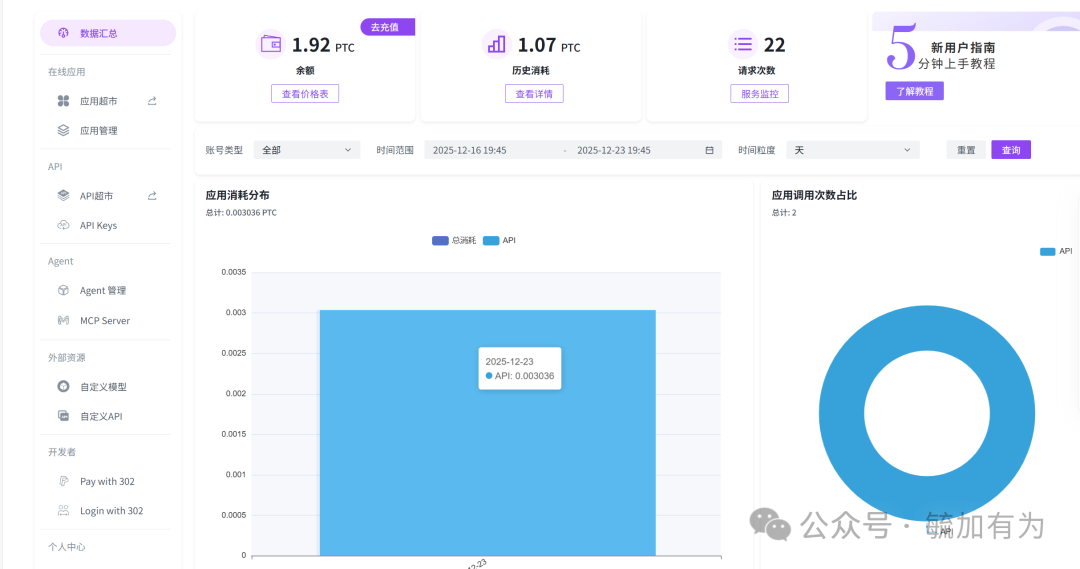Open the 时间粒度 天 dropdown
This screenshot has width=1080, height=569.
point(853,150)
